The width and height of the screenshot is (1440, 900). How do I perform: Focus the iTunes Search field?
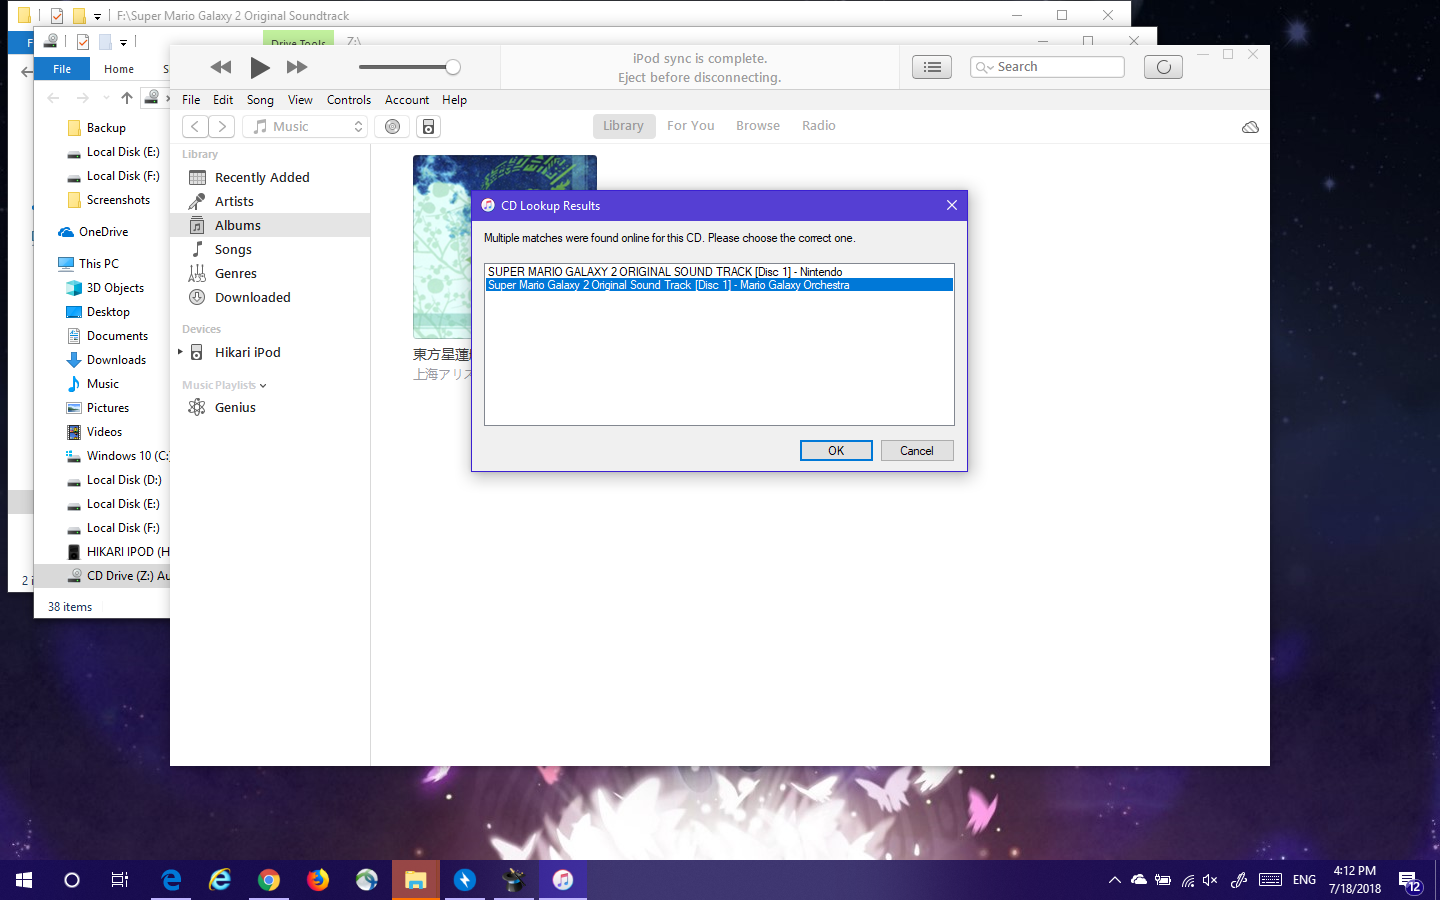pyautogui.click(x=1047, y=67)
